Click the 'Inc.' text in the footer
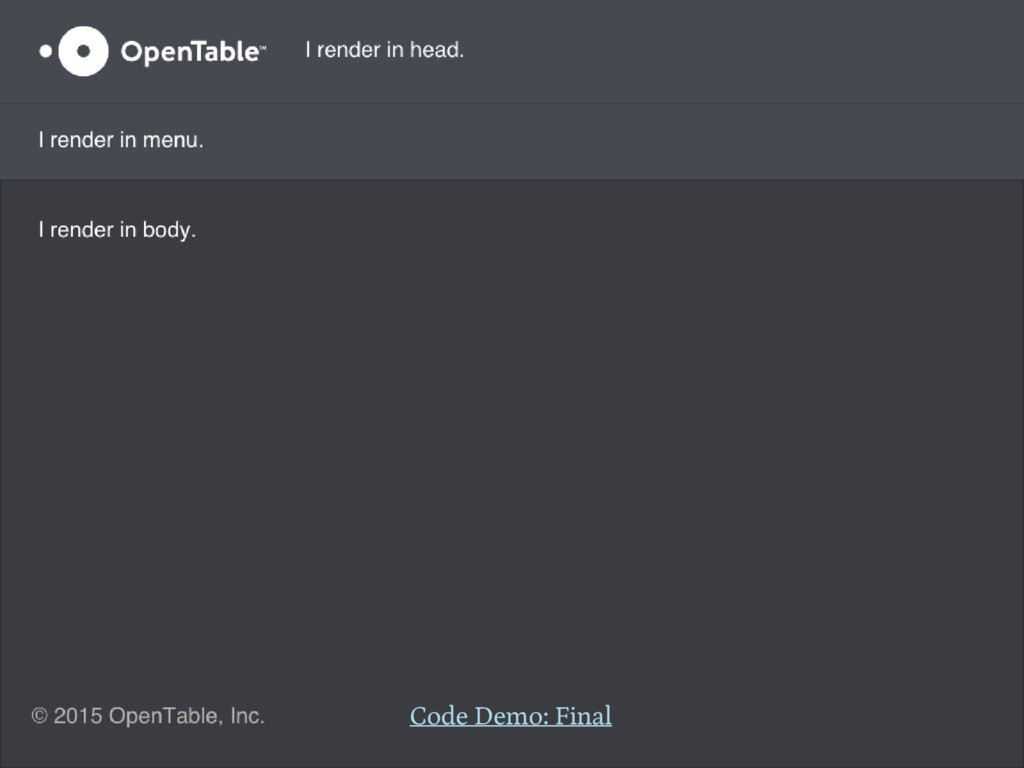Viewport: 1024px width, 768px height. 247,716
